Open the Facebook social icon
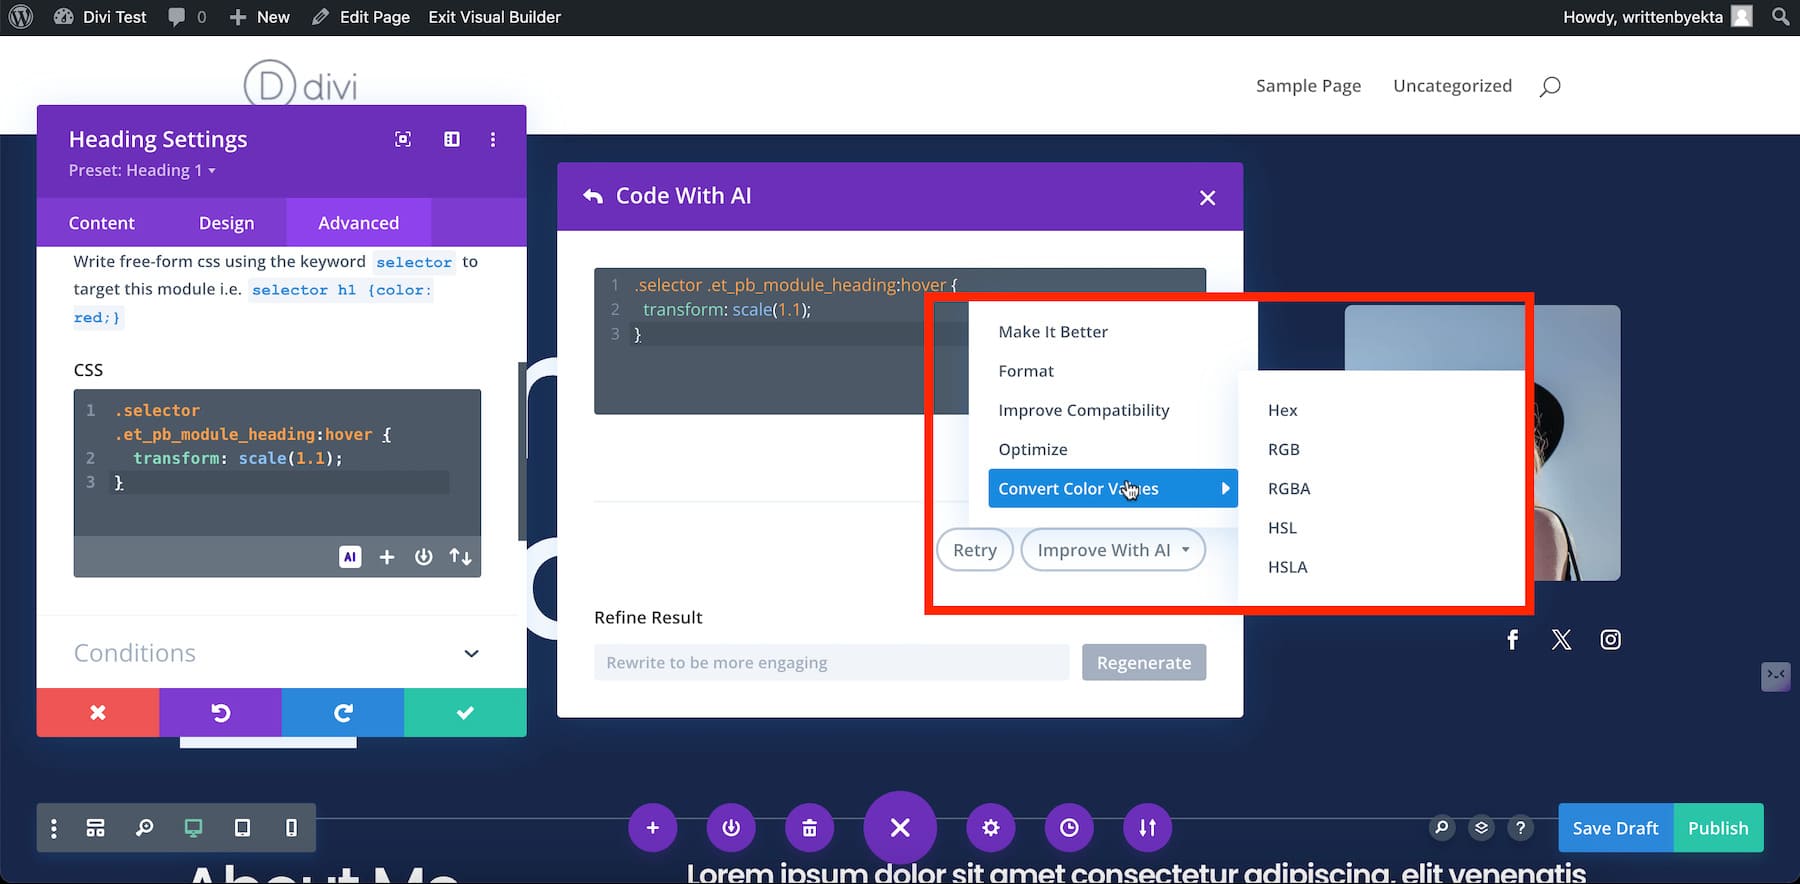 pos(1513,639)
